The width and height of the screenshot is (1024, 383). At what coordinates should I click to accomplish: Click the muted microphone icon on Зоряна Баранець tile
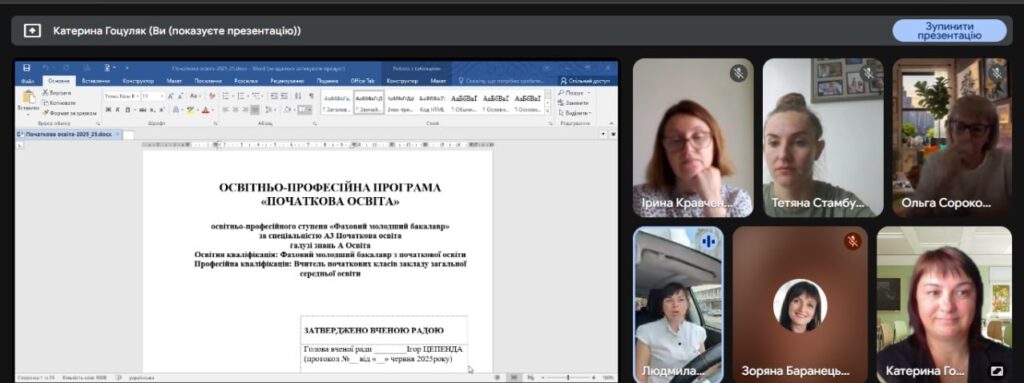click(852, 241)
